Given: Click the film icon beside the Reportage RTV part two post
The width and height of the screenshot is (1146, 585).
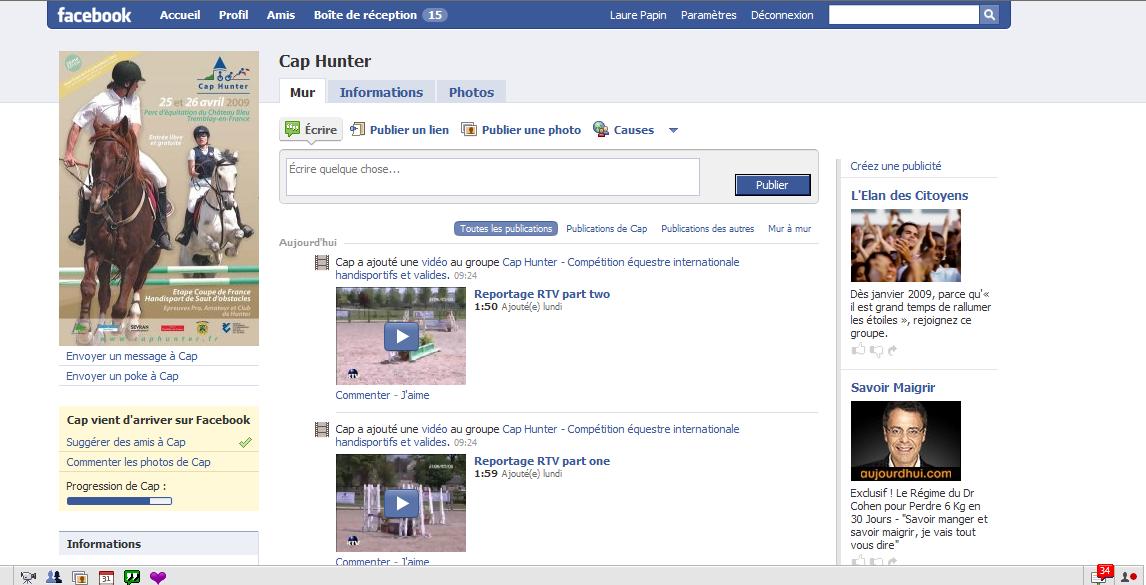Looking at the screenshot, I should coord(322,263).
